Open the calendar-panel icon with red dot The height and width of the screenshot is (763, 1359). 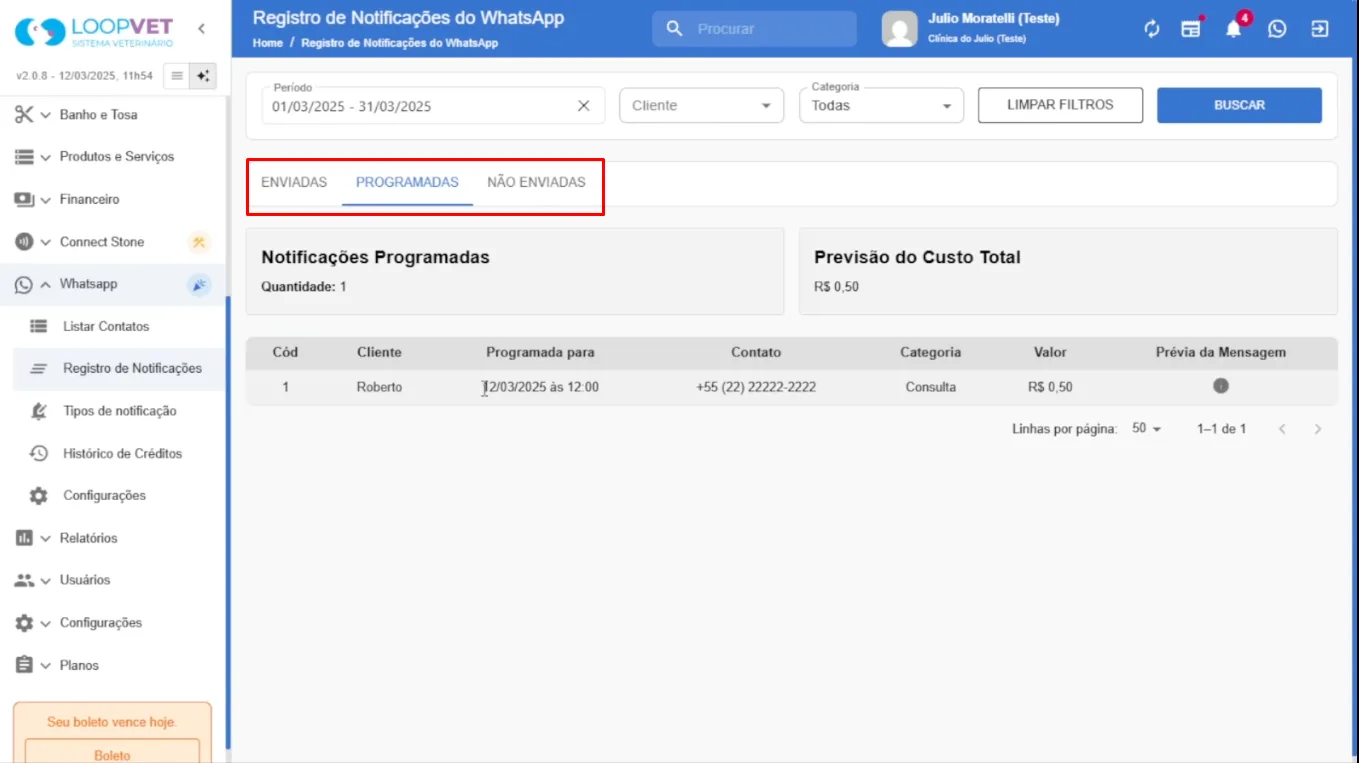1191,29
